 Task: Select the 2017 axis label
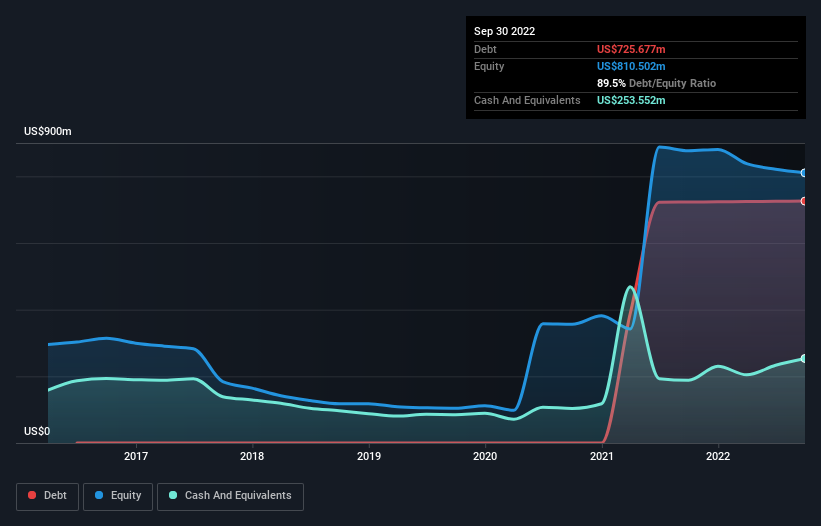pos(136,456)
